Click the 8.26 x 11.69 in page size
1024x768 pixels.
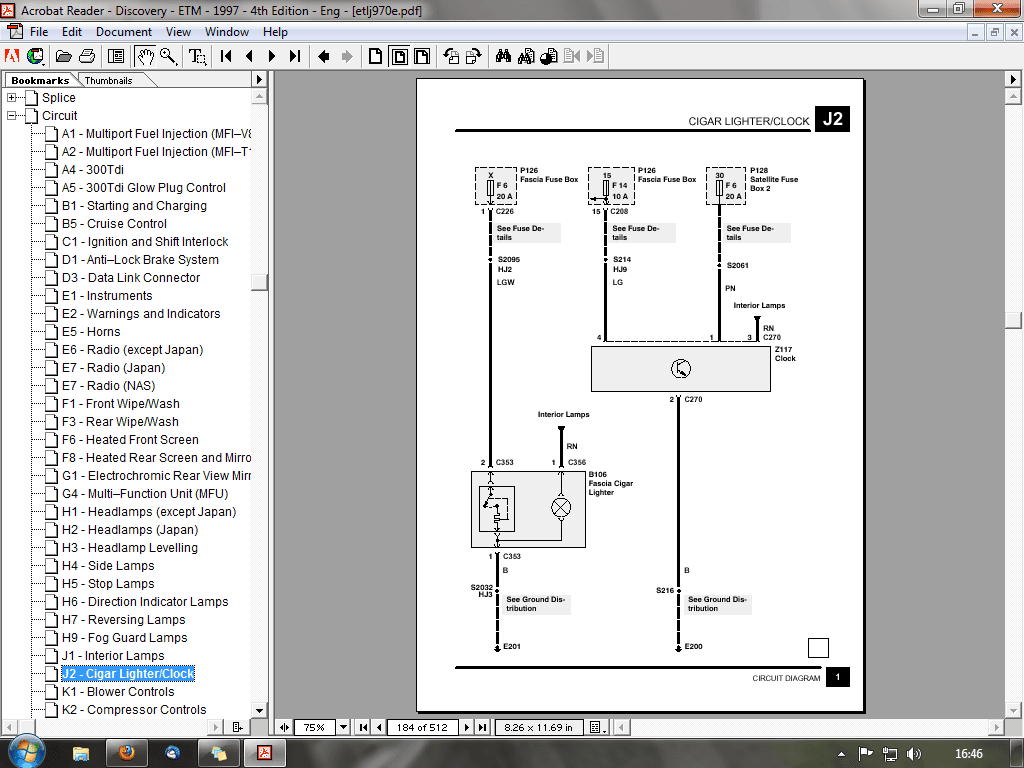click(x=538, y=727)
